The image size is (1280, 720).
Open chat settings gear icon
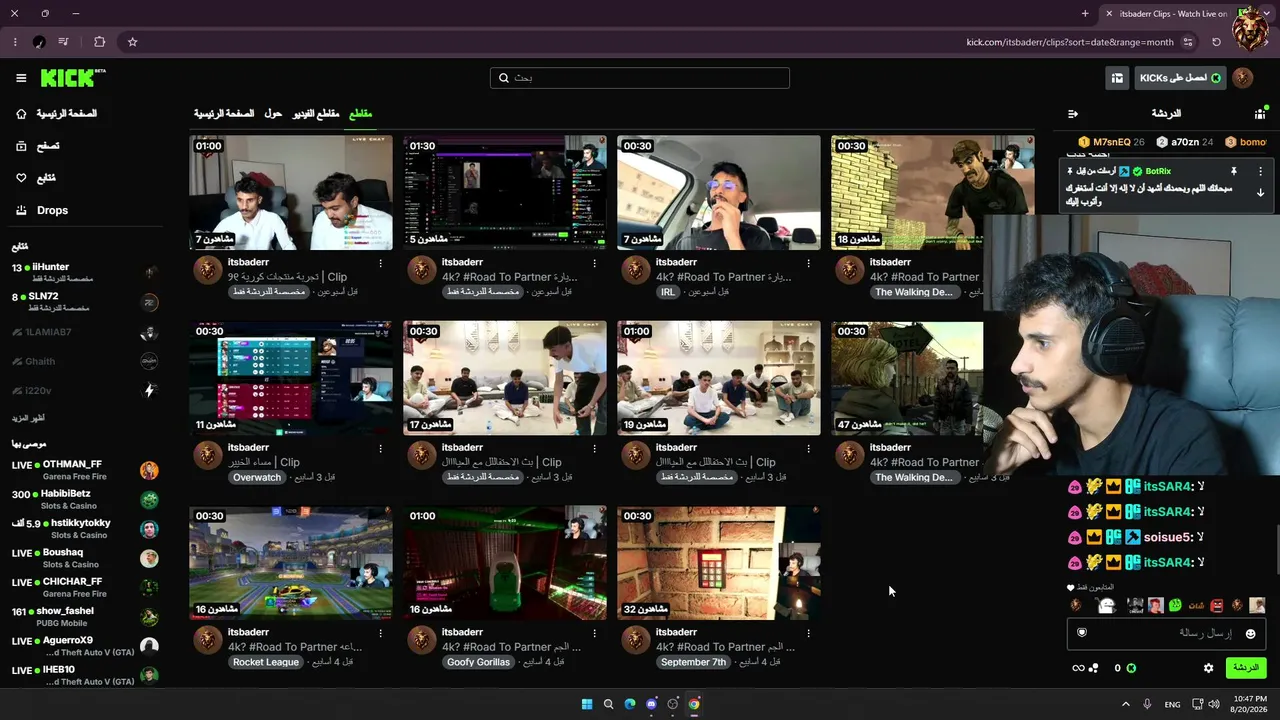coord(1208,668)
